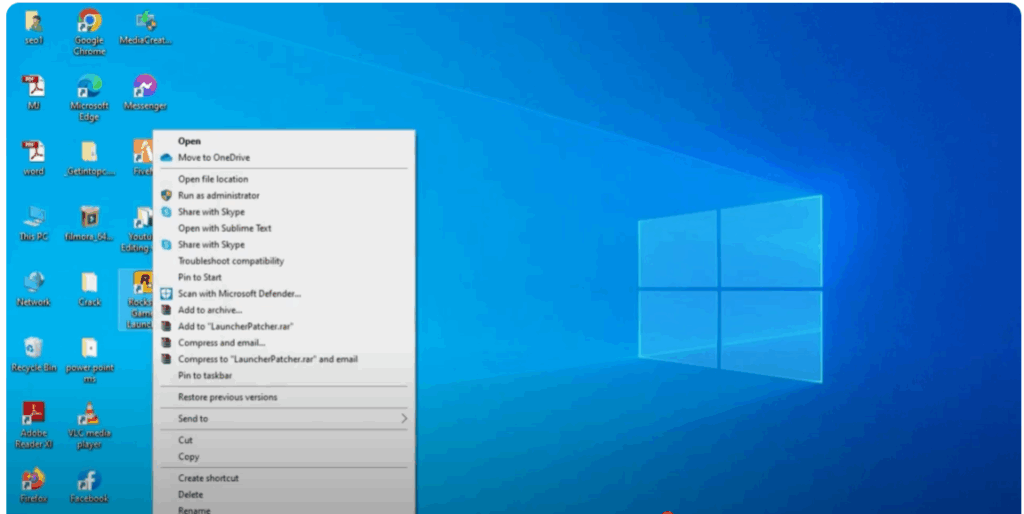Choose Scan with Microsoft Defender
The height and width of the screenshot is (514, 1024).
(x=283, y=294)
